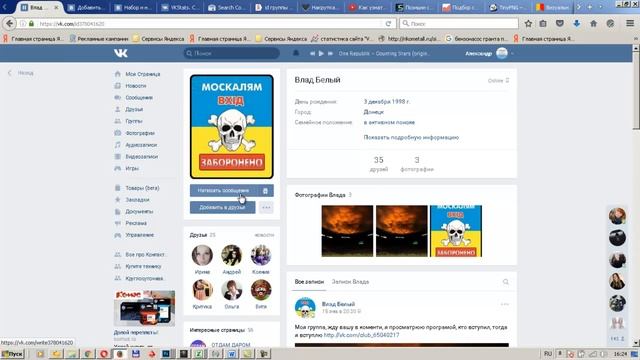Open the Pocket icon in Firefox toolbar

click(560, 24)
